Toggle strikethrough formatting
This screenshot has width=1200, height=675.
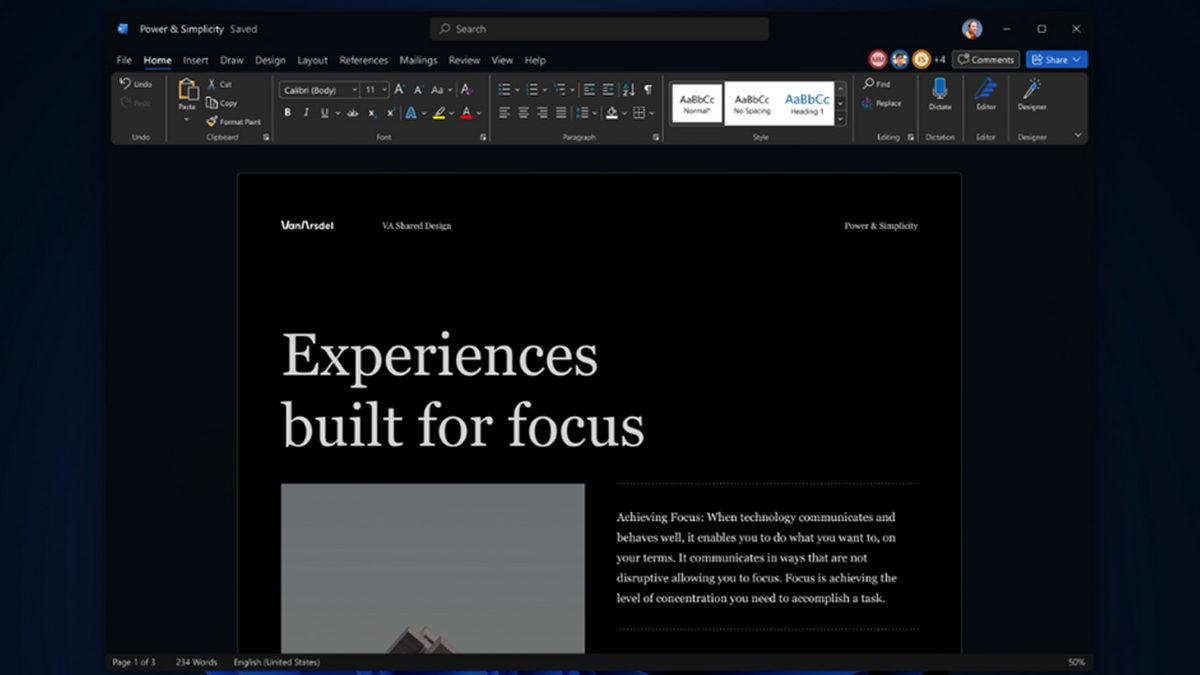352,112
